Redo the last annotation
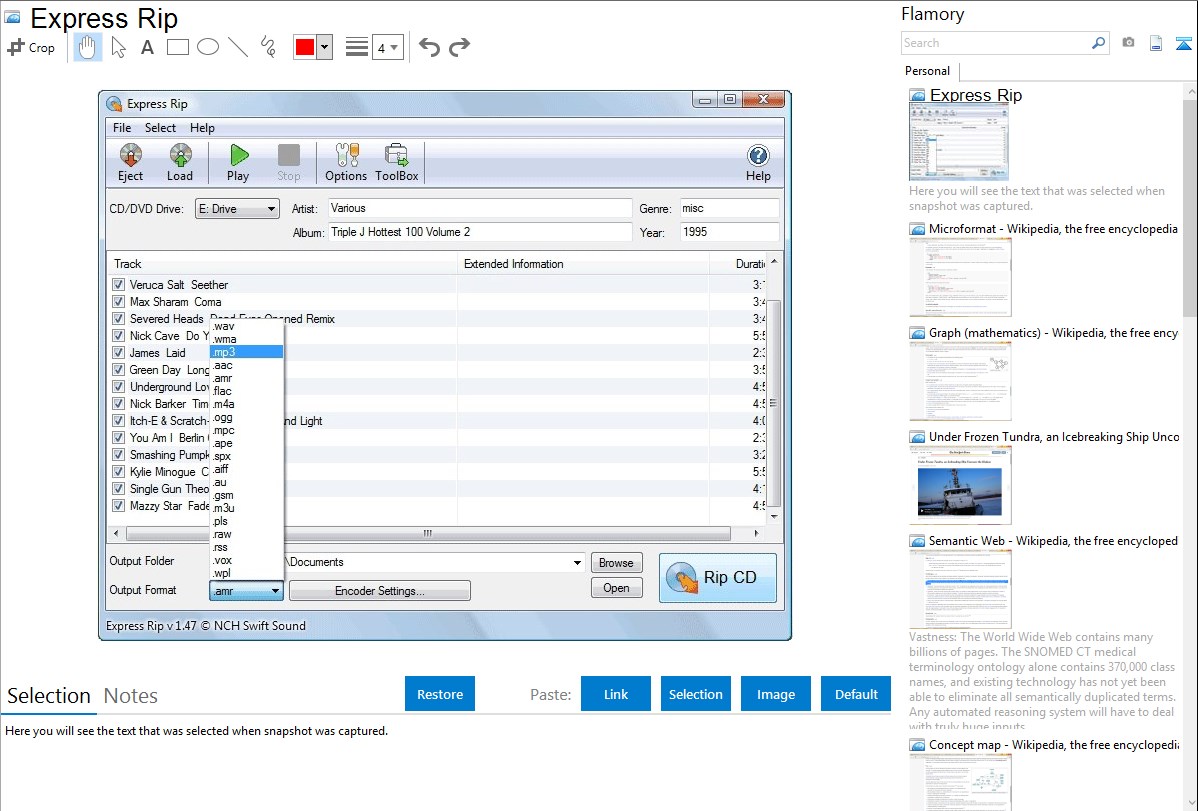The width and height of the screenshot is (1198, 811). point(459,47)
